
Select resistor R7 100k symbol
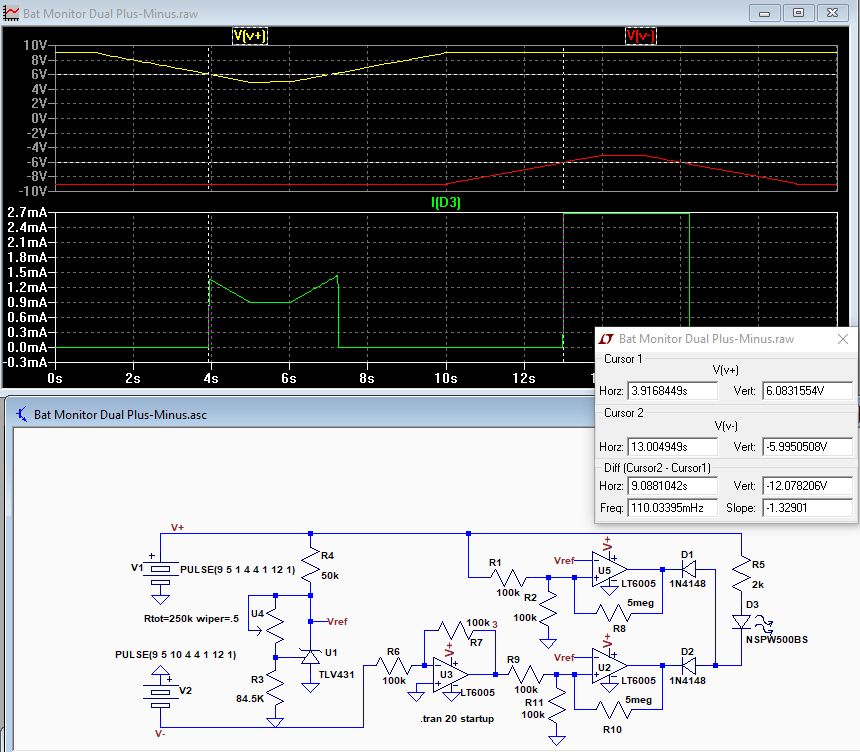[x=455, y=631]
